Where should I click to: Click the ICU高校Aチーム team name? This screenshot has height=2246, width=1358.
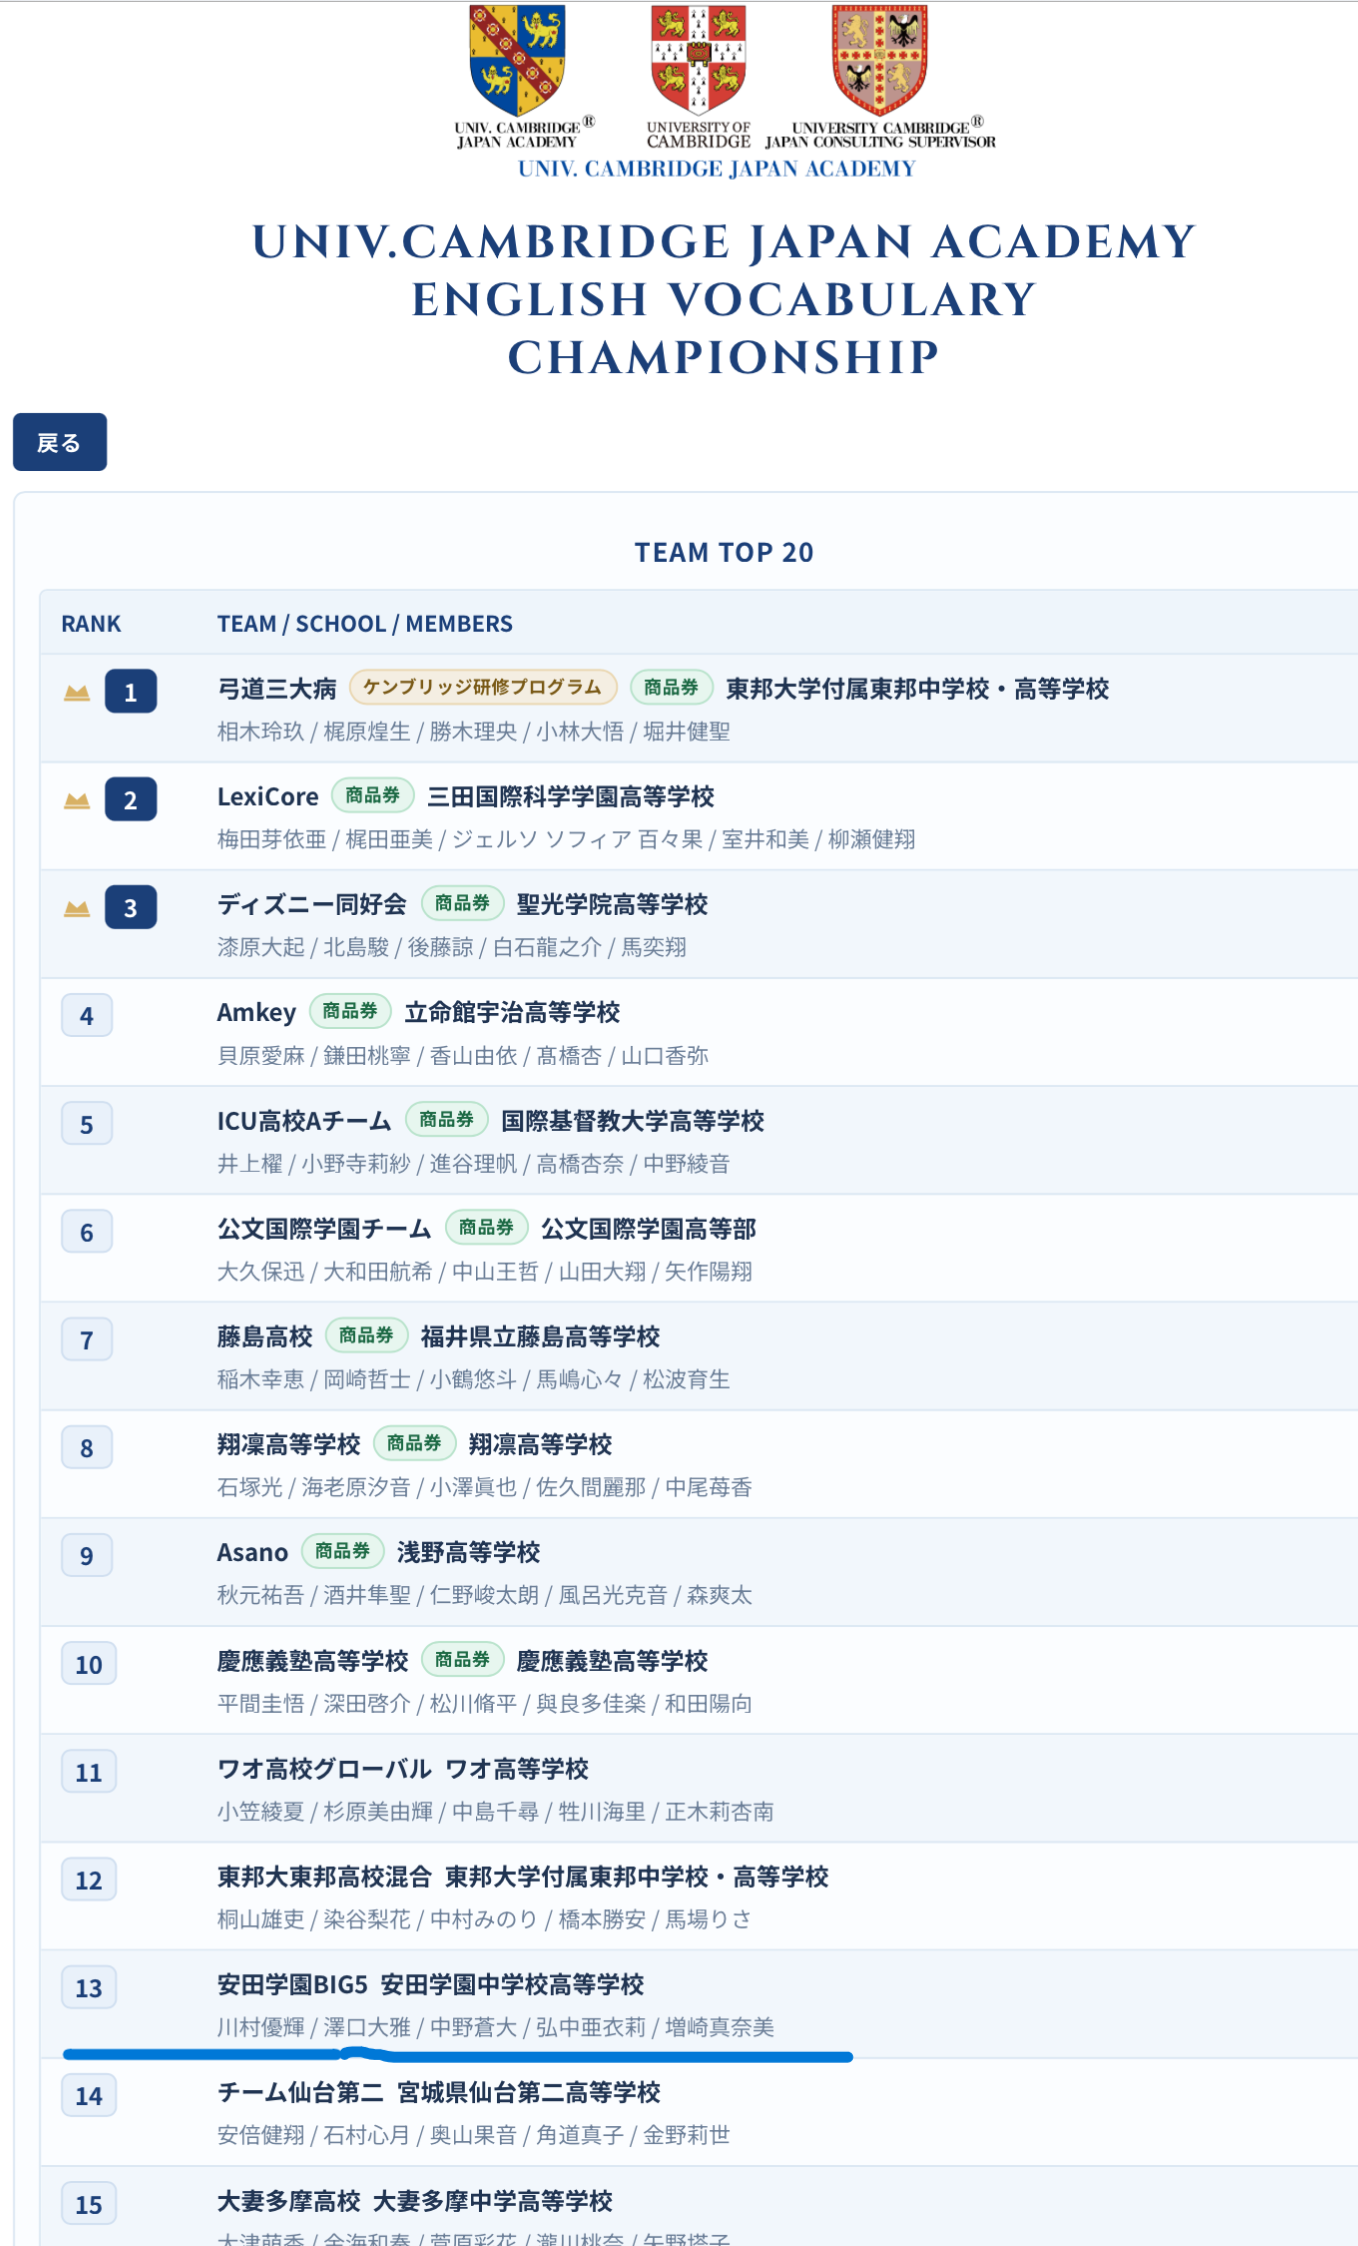303,1121
